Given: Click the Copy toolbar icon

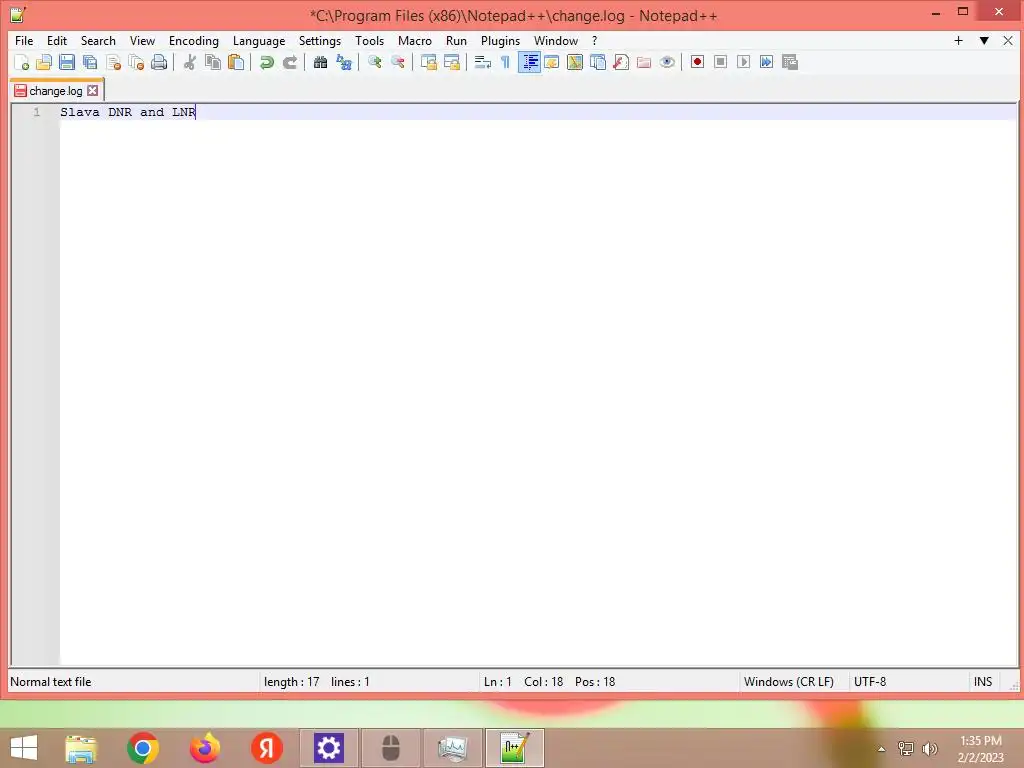Looking at the screenshot, I should coord(213,63).
